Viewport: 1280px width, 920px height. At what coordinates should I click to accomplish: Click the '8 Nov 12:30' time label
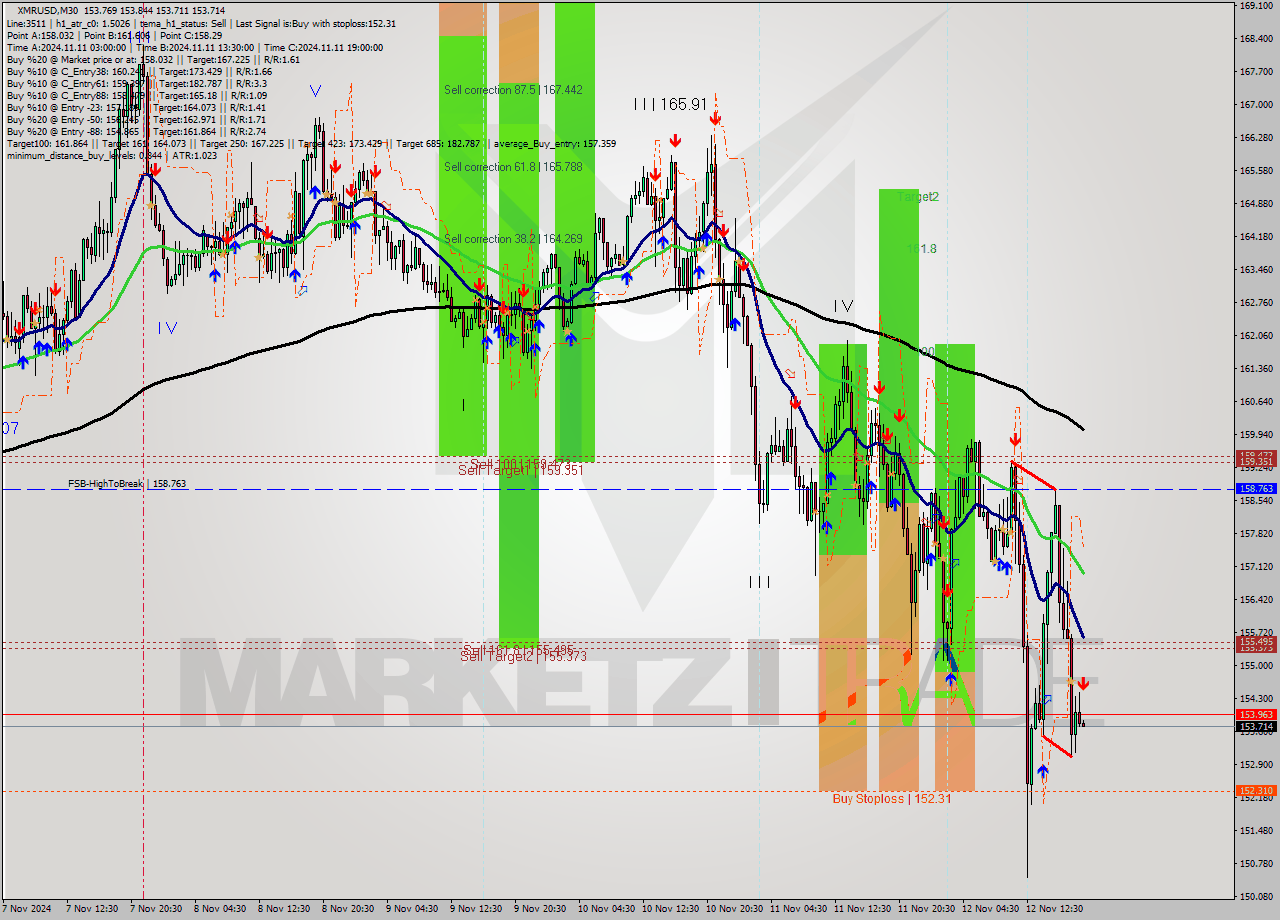point(284,909)
